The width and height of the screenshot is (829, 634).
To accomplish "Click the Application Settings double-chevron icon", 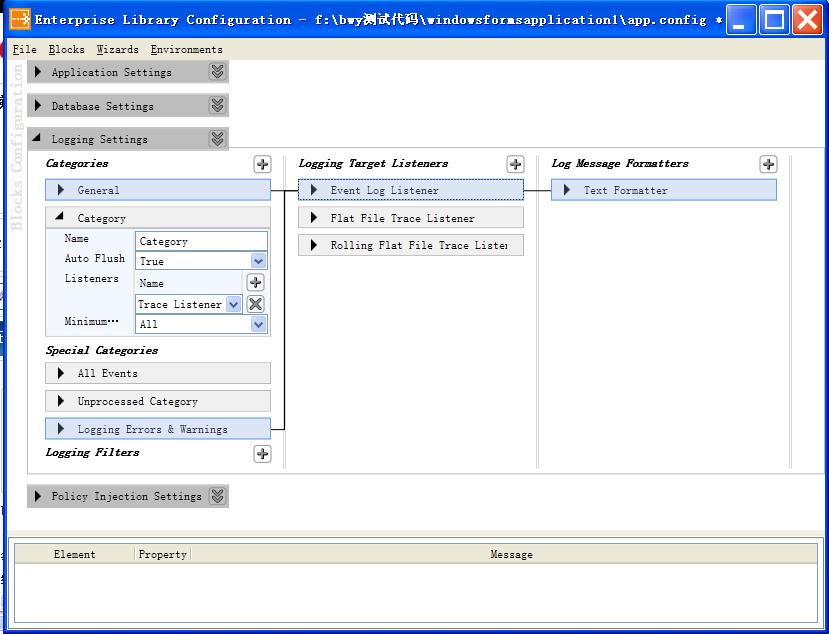I will coord(217,71).
